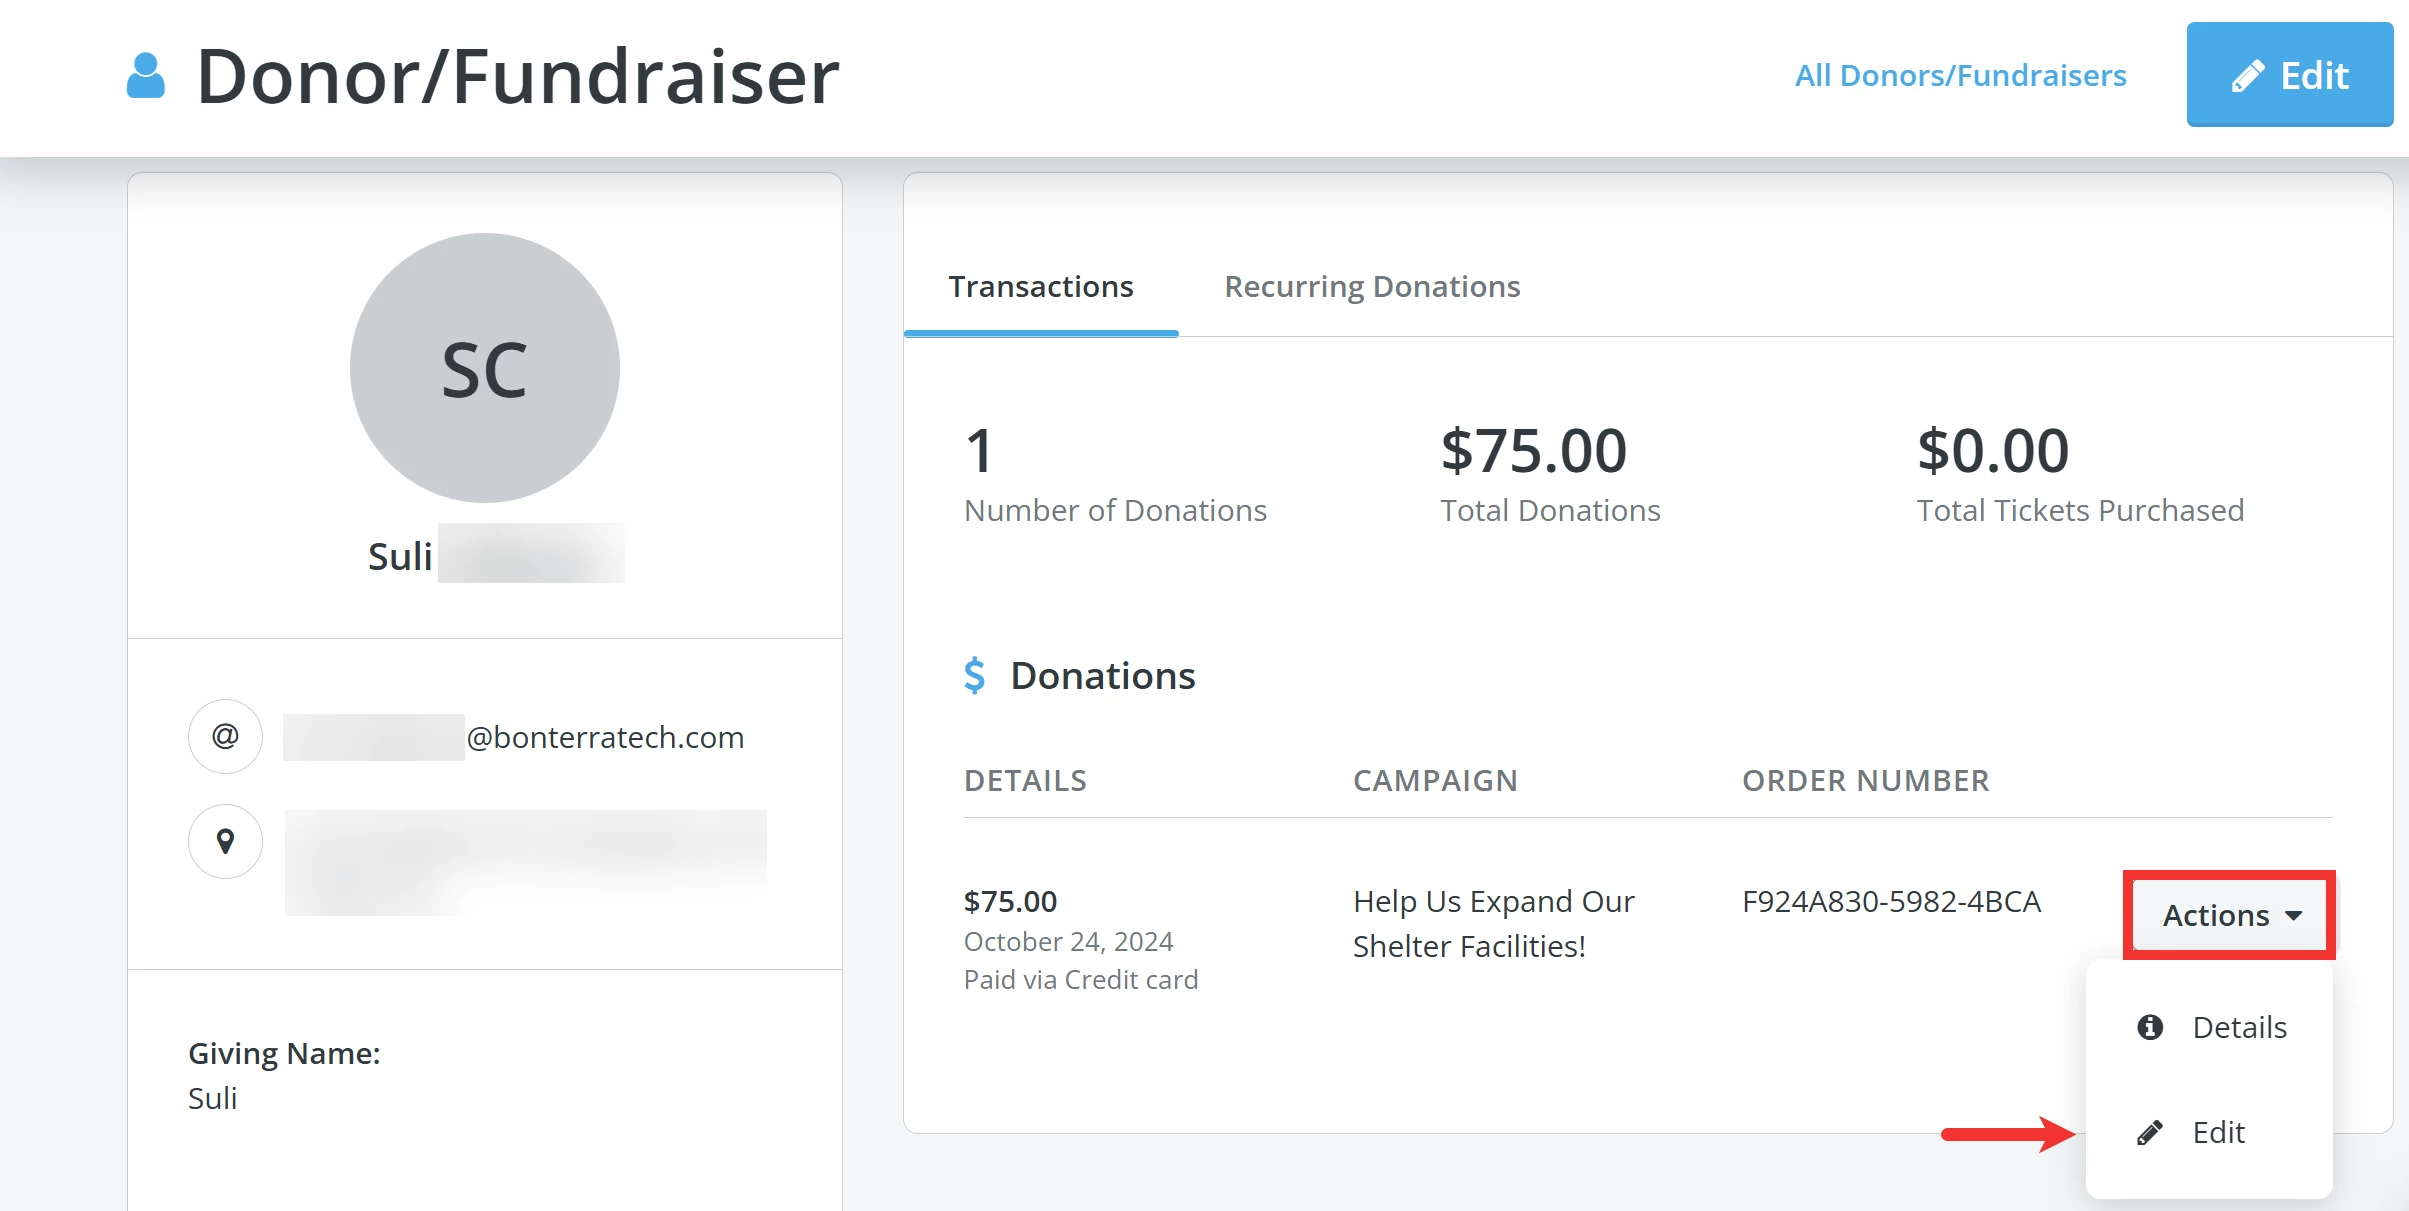
Task: Click the pencil icon in the Edit button
Action: (2247, 74)
